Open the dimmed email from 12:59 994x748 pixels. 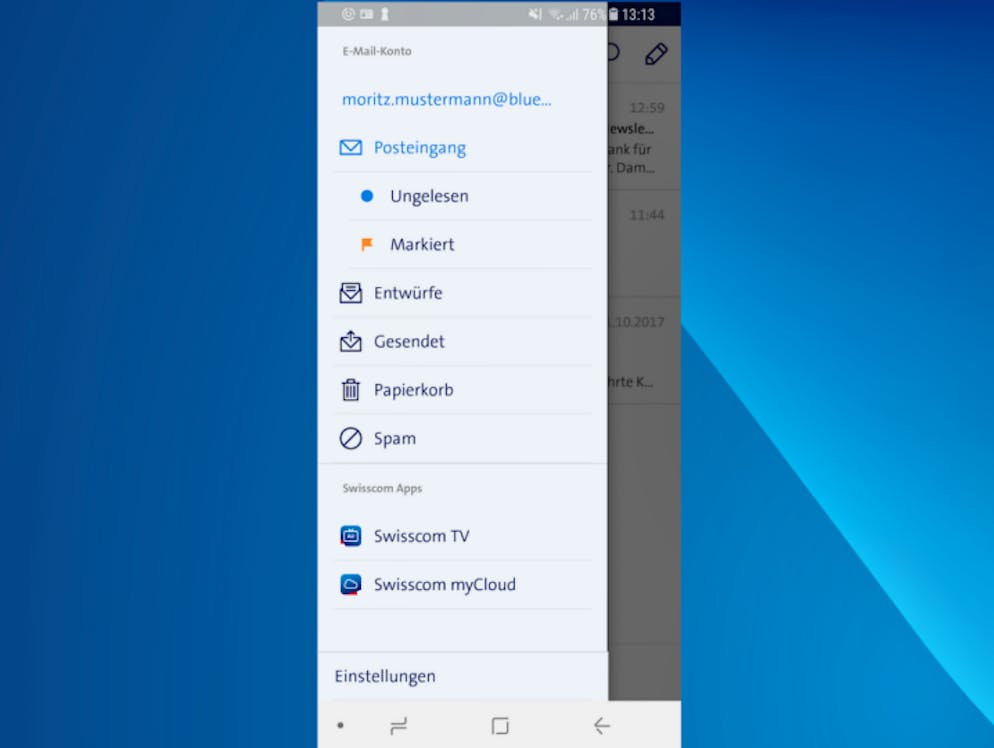pos(644,138)
